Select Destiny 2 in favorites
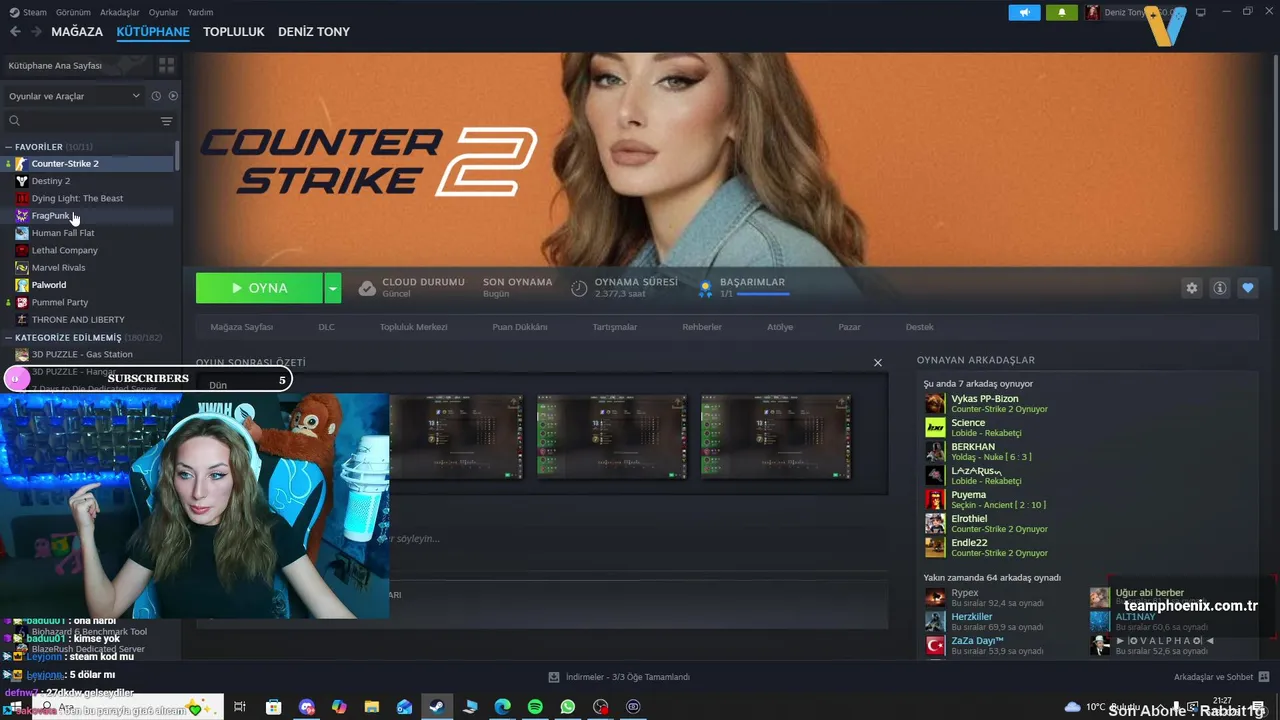The image size is (1280, 720). (90, 181)
